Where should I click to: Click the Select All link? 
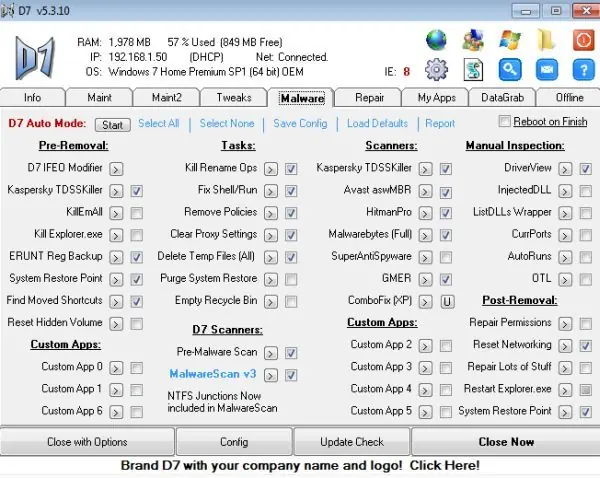click(x=159, y=123)
